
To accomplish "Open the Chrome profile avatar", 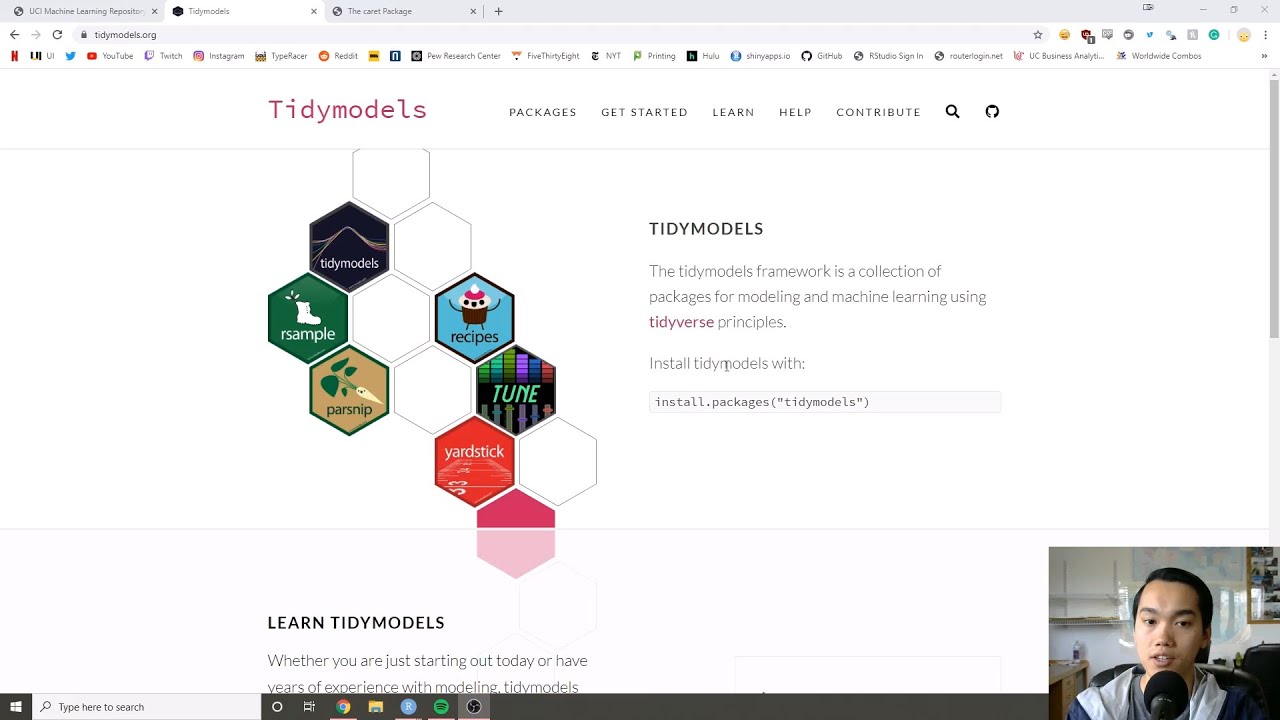I will click(x=1243, y=34).
